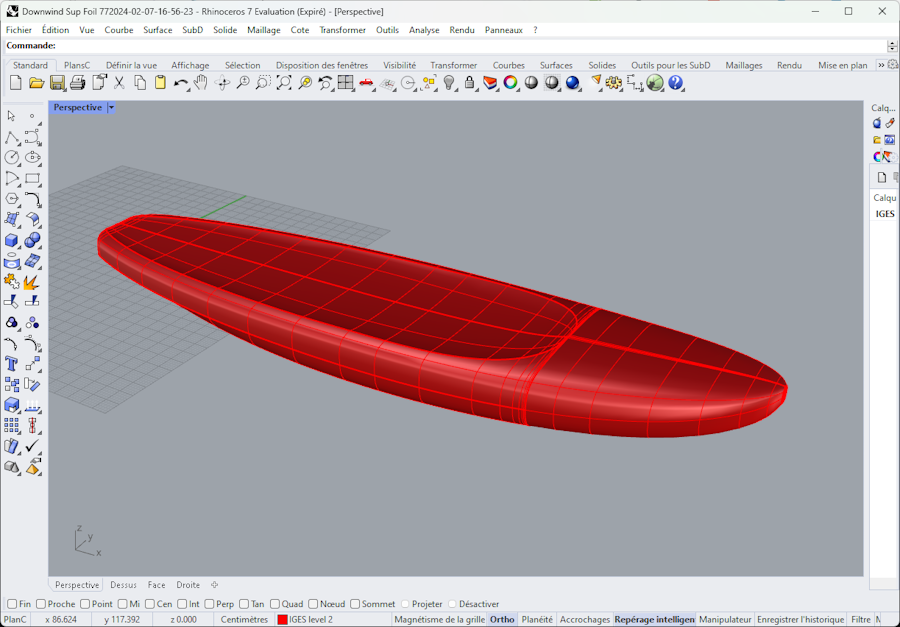Select the Polyline tool
Screen dimensions: 900x627
coord(12,137)
